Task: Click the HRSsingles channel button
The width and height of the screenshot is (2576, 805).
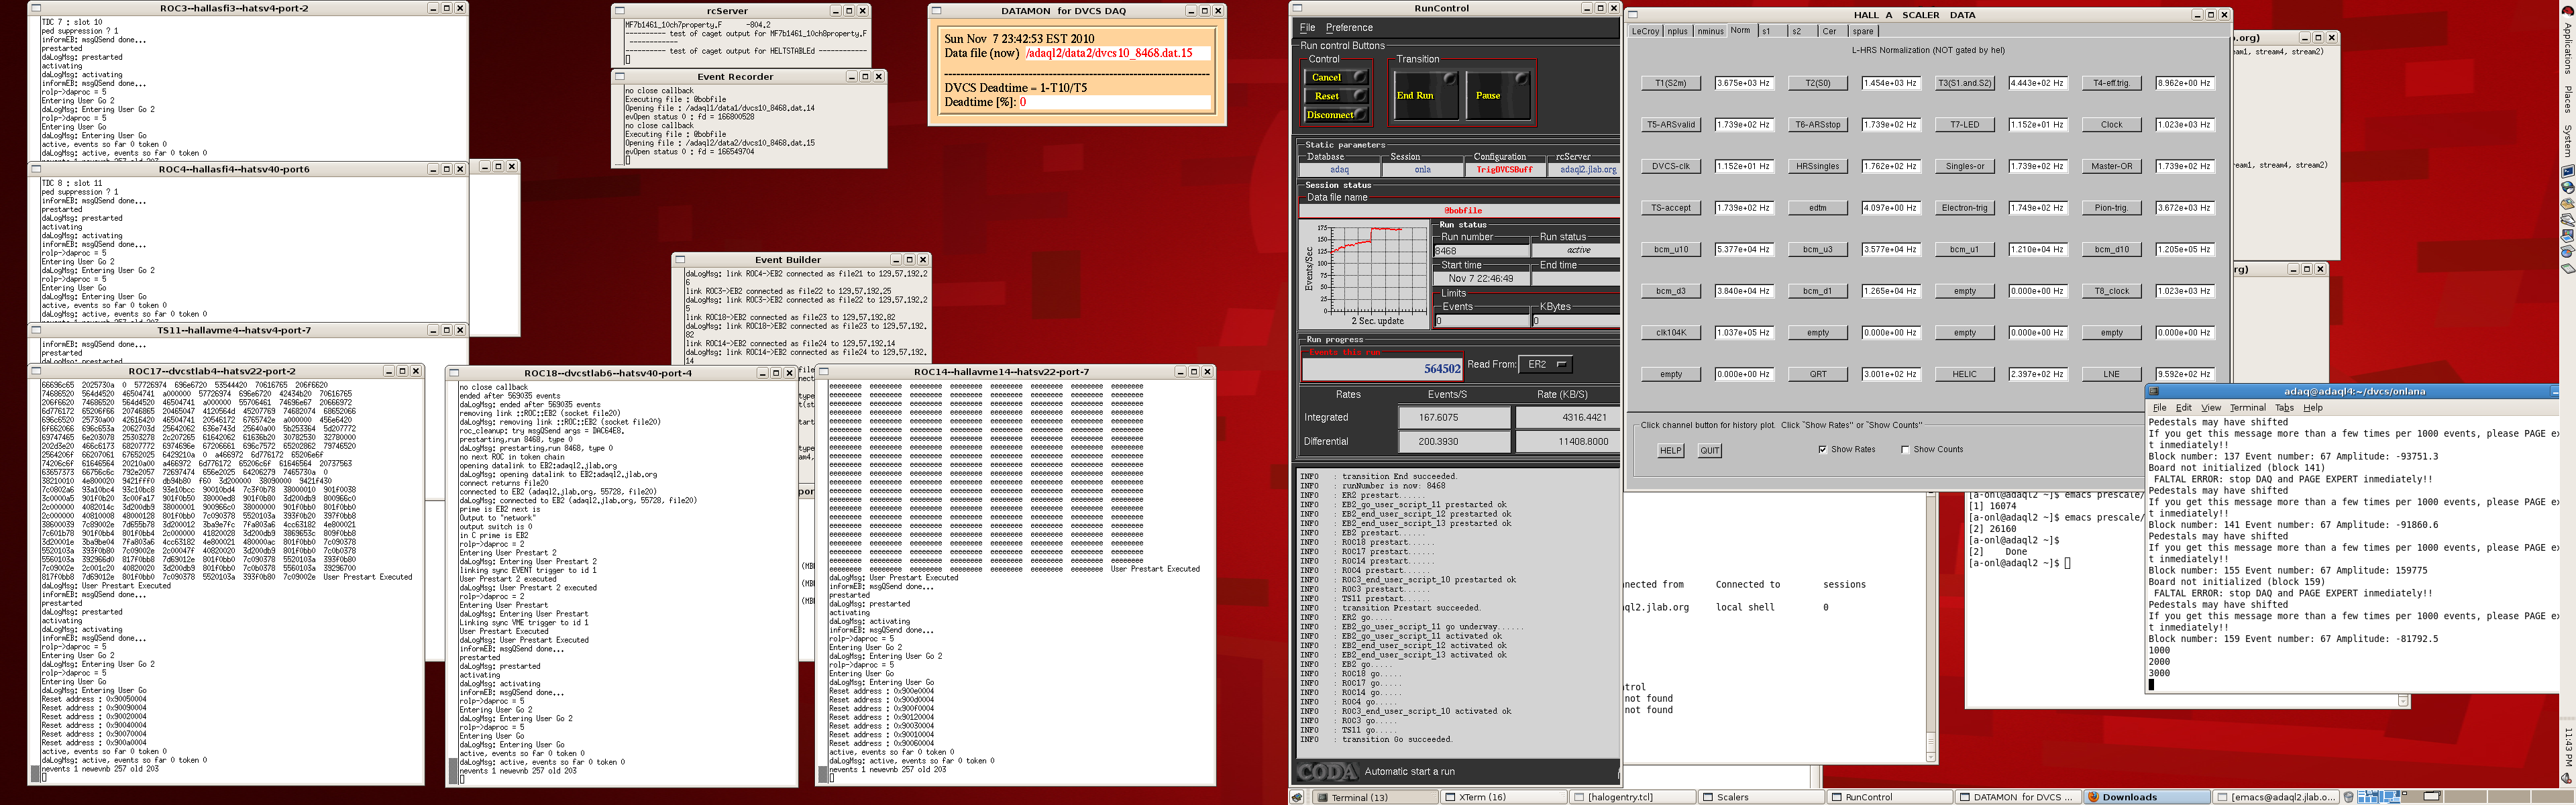Action: click(1818, 167)
